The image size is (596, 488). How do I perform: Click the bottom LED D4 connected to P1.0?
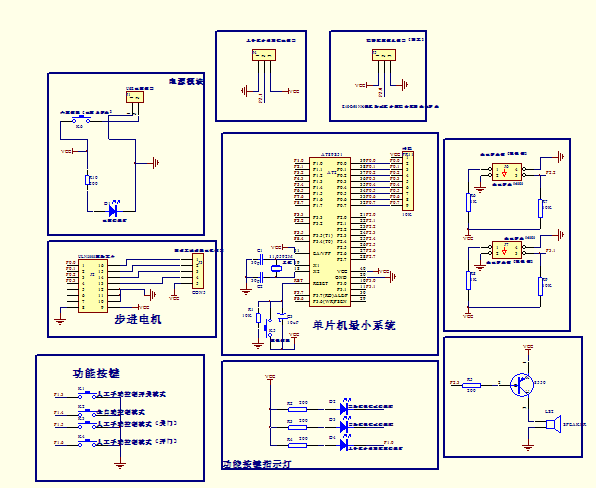(x=344, y=445)
